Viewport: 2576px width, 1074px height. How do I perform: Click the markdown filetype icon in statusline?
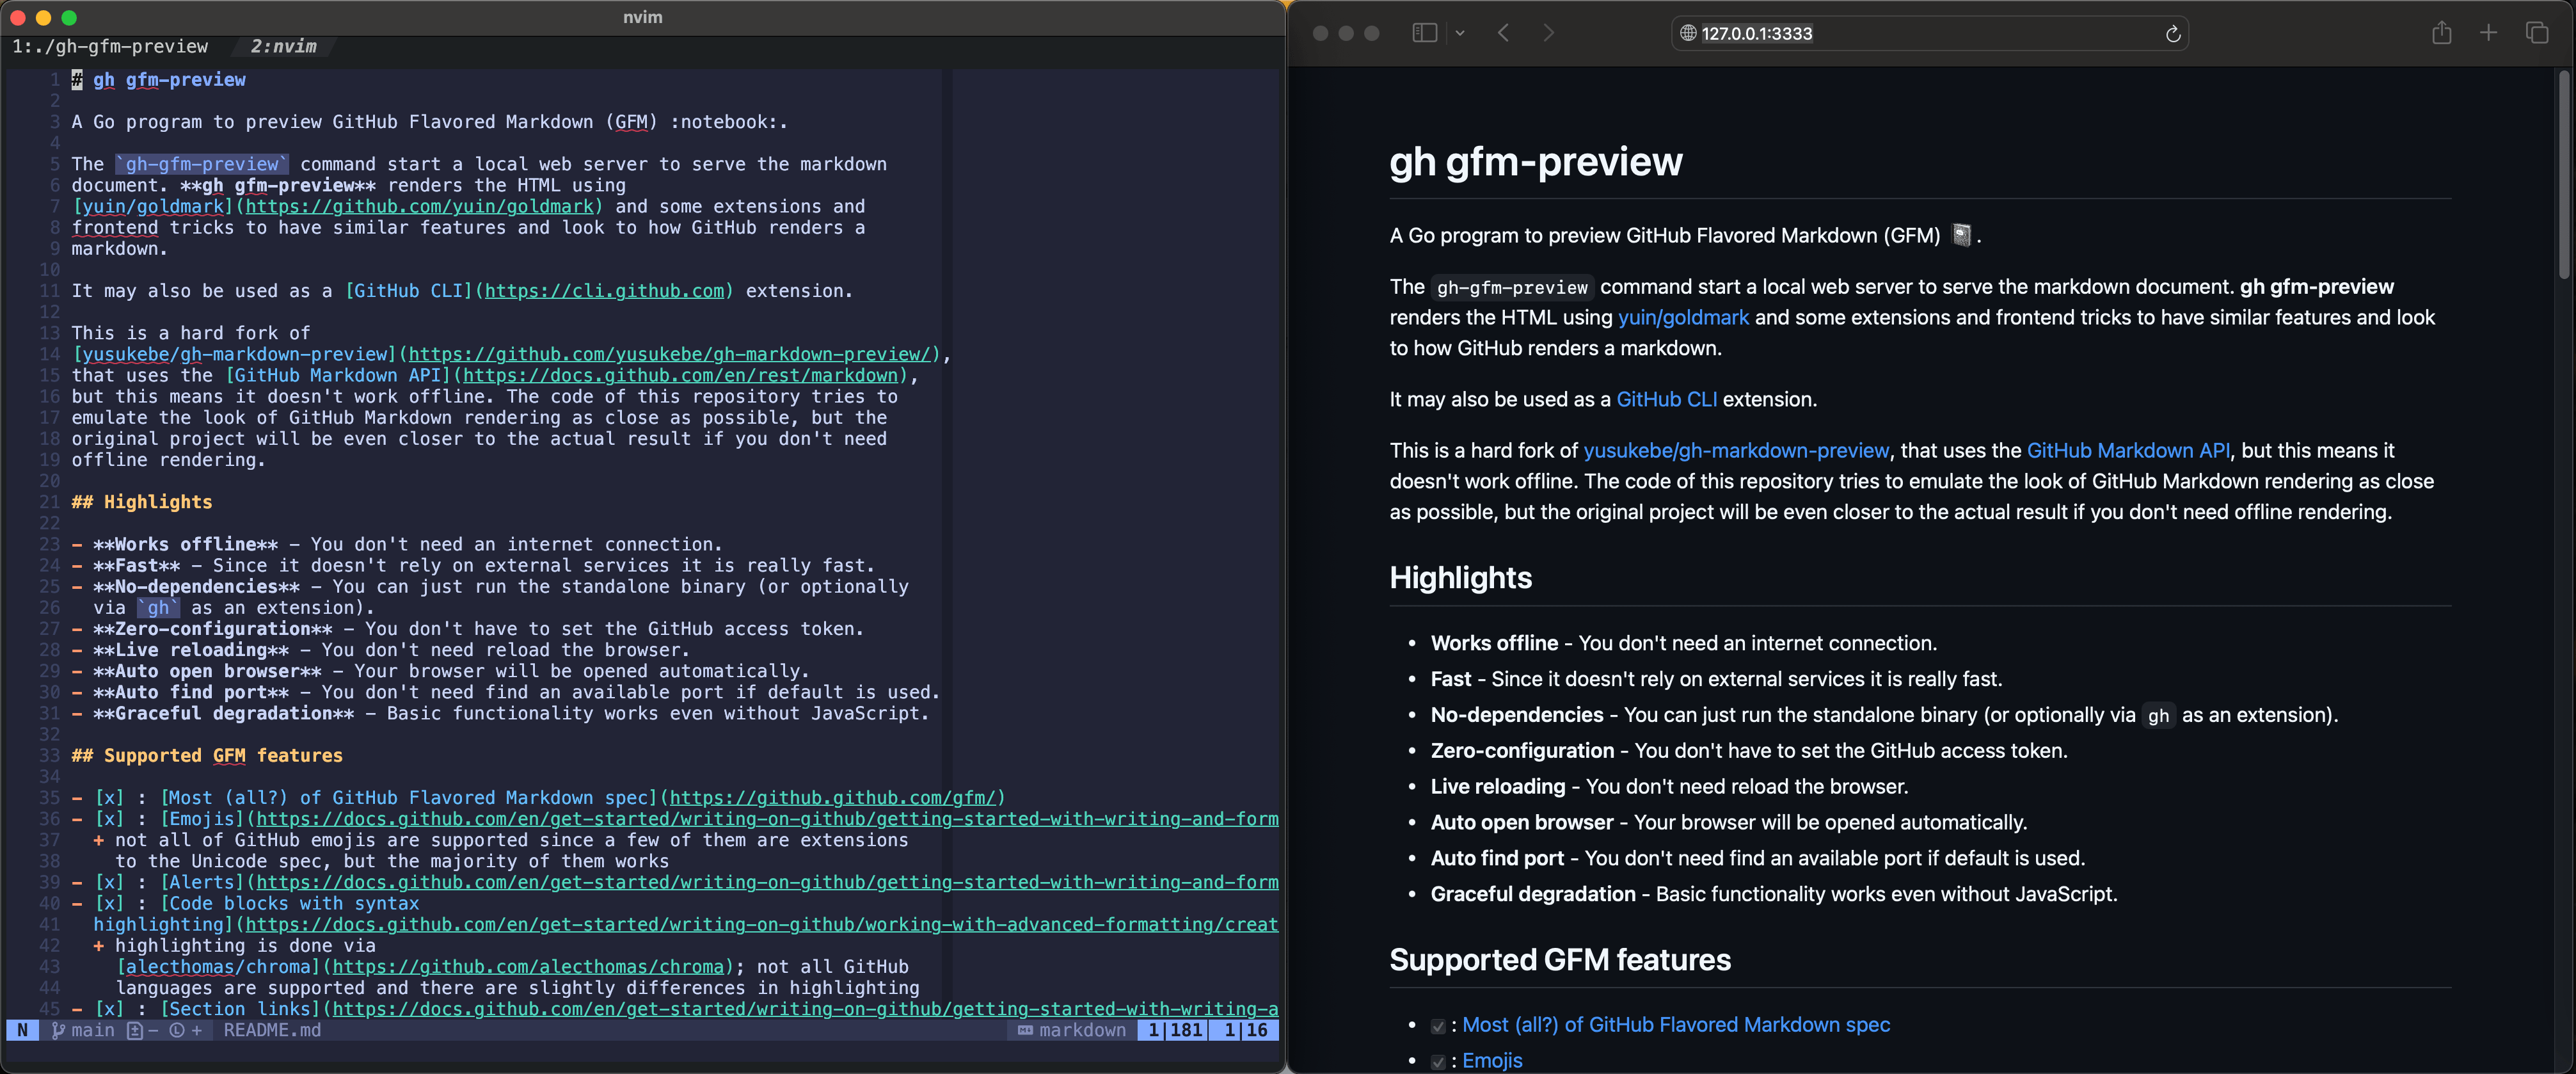click(x=1025, y=1030)
